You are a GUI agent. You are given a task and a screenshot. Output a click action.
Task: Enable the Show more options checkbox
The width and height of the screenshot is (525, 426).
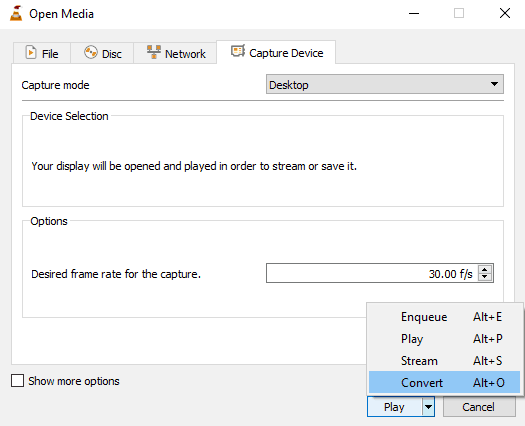(x=17, y=381)
